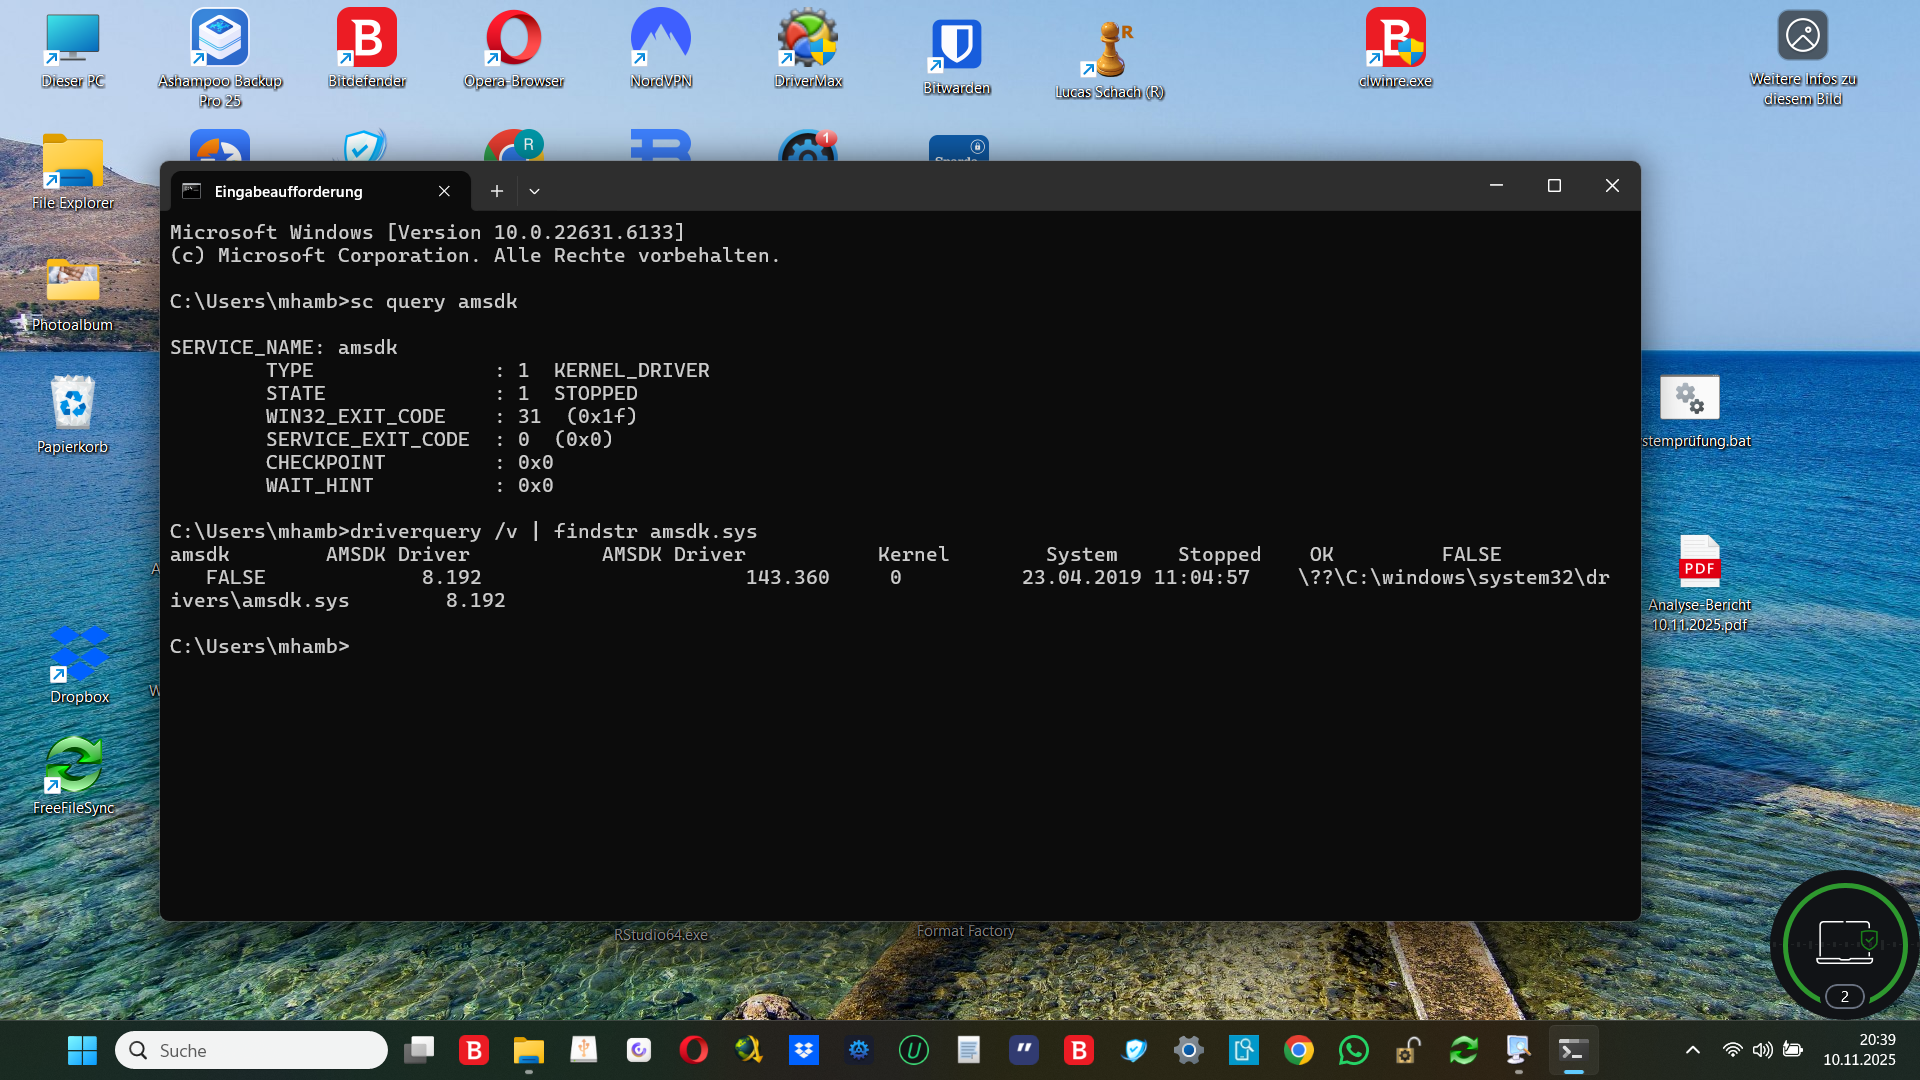The width and height of the screenshot is (1920, 1080).
Task: Click the WhatsApp icon in the taskbar
Action: pyautogui.click(x=1353, y=1050)
